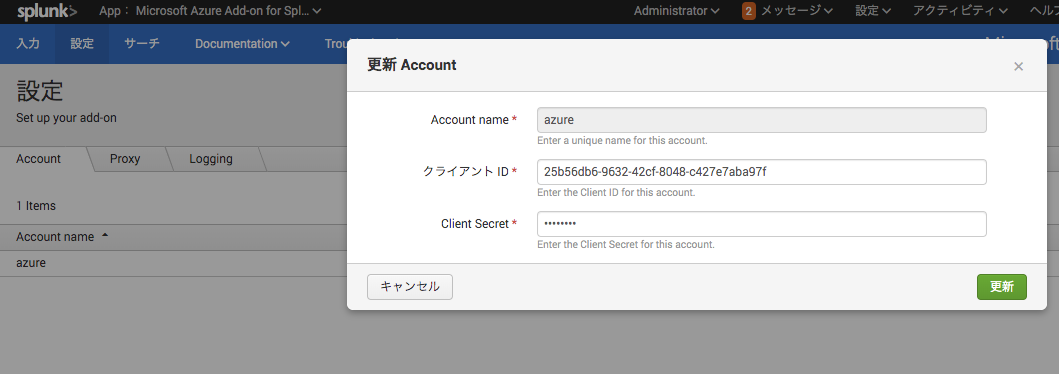Close the 更新 Account dialog
The width and height of the screenshot is (1059, 374).
tap(1018, 66)
